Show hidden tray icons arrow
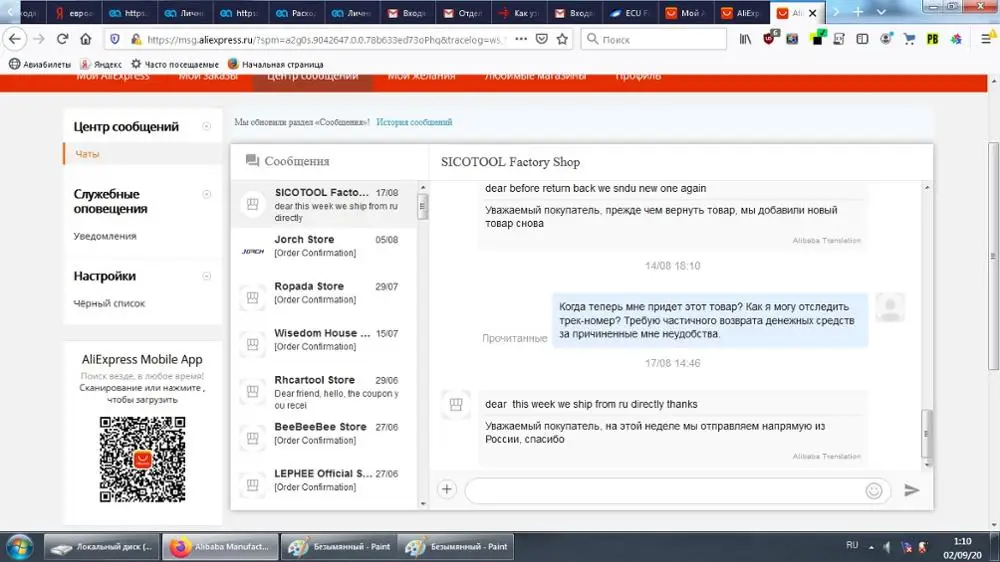This screenshot has height=562, width=1000. click(x=871, y=547)
